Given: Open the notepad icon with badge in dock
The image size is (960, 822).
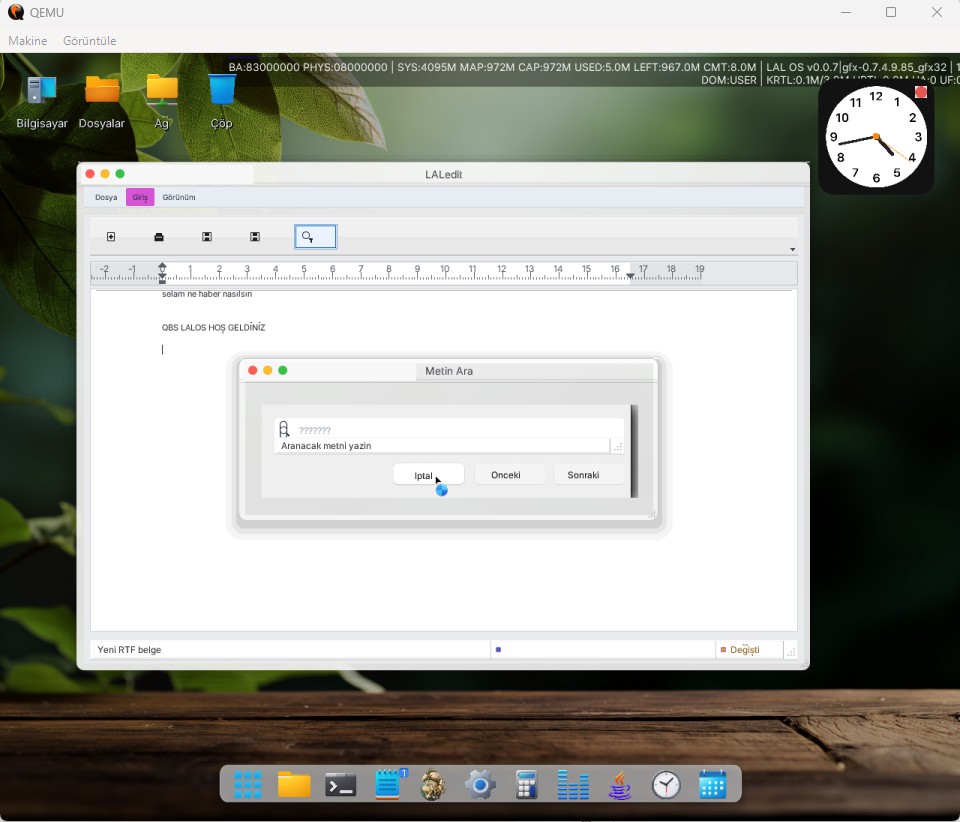Looking at the screenshot, I should click(x=388, y=784).
